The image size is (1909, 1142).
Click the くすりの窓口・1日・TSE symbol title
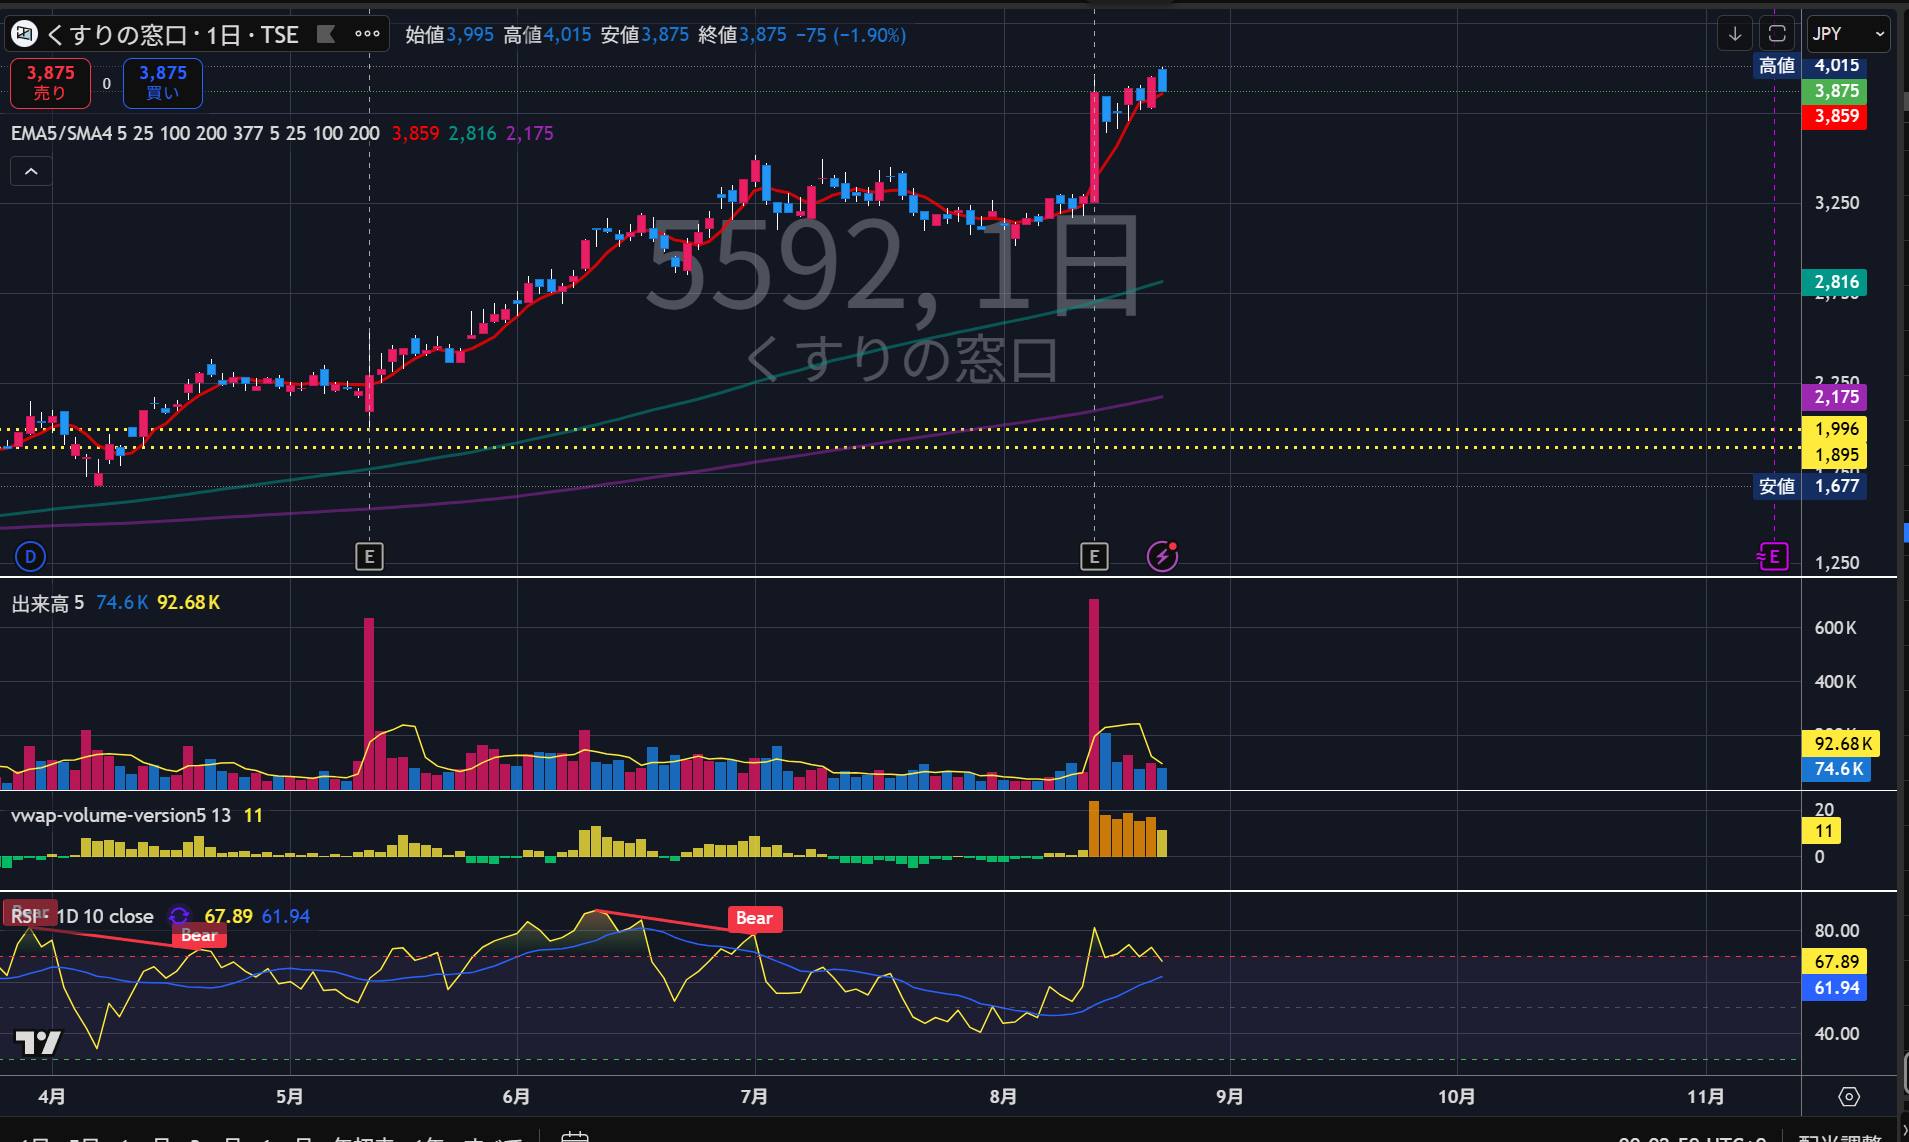(172, 35)
